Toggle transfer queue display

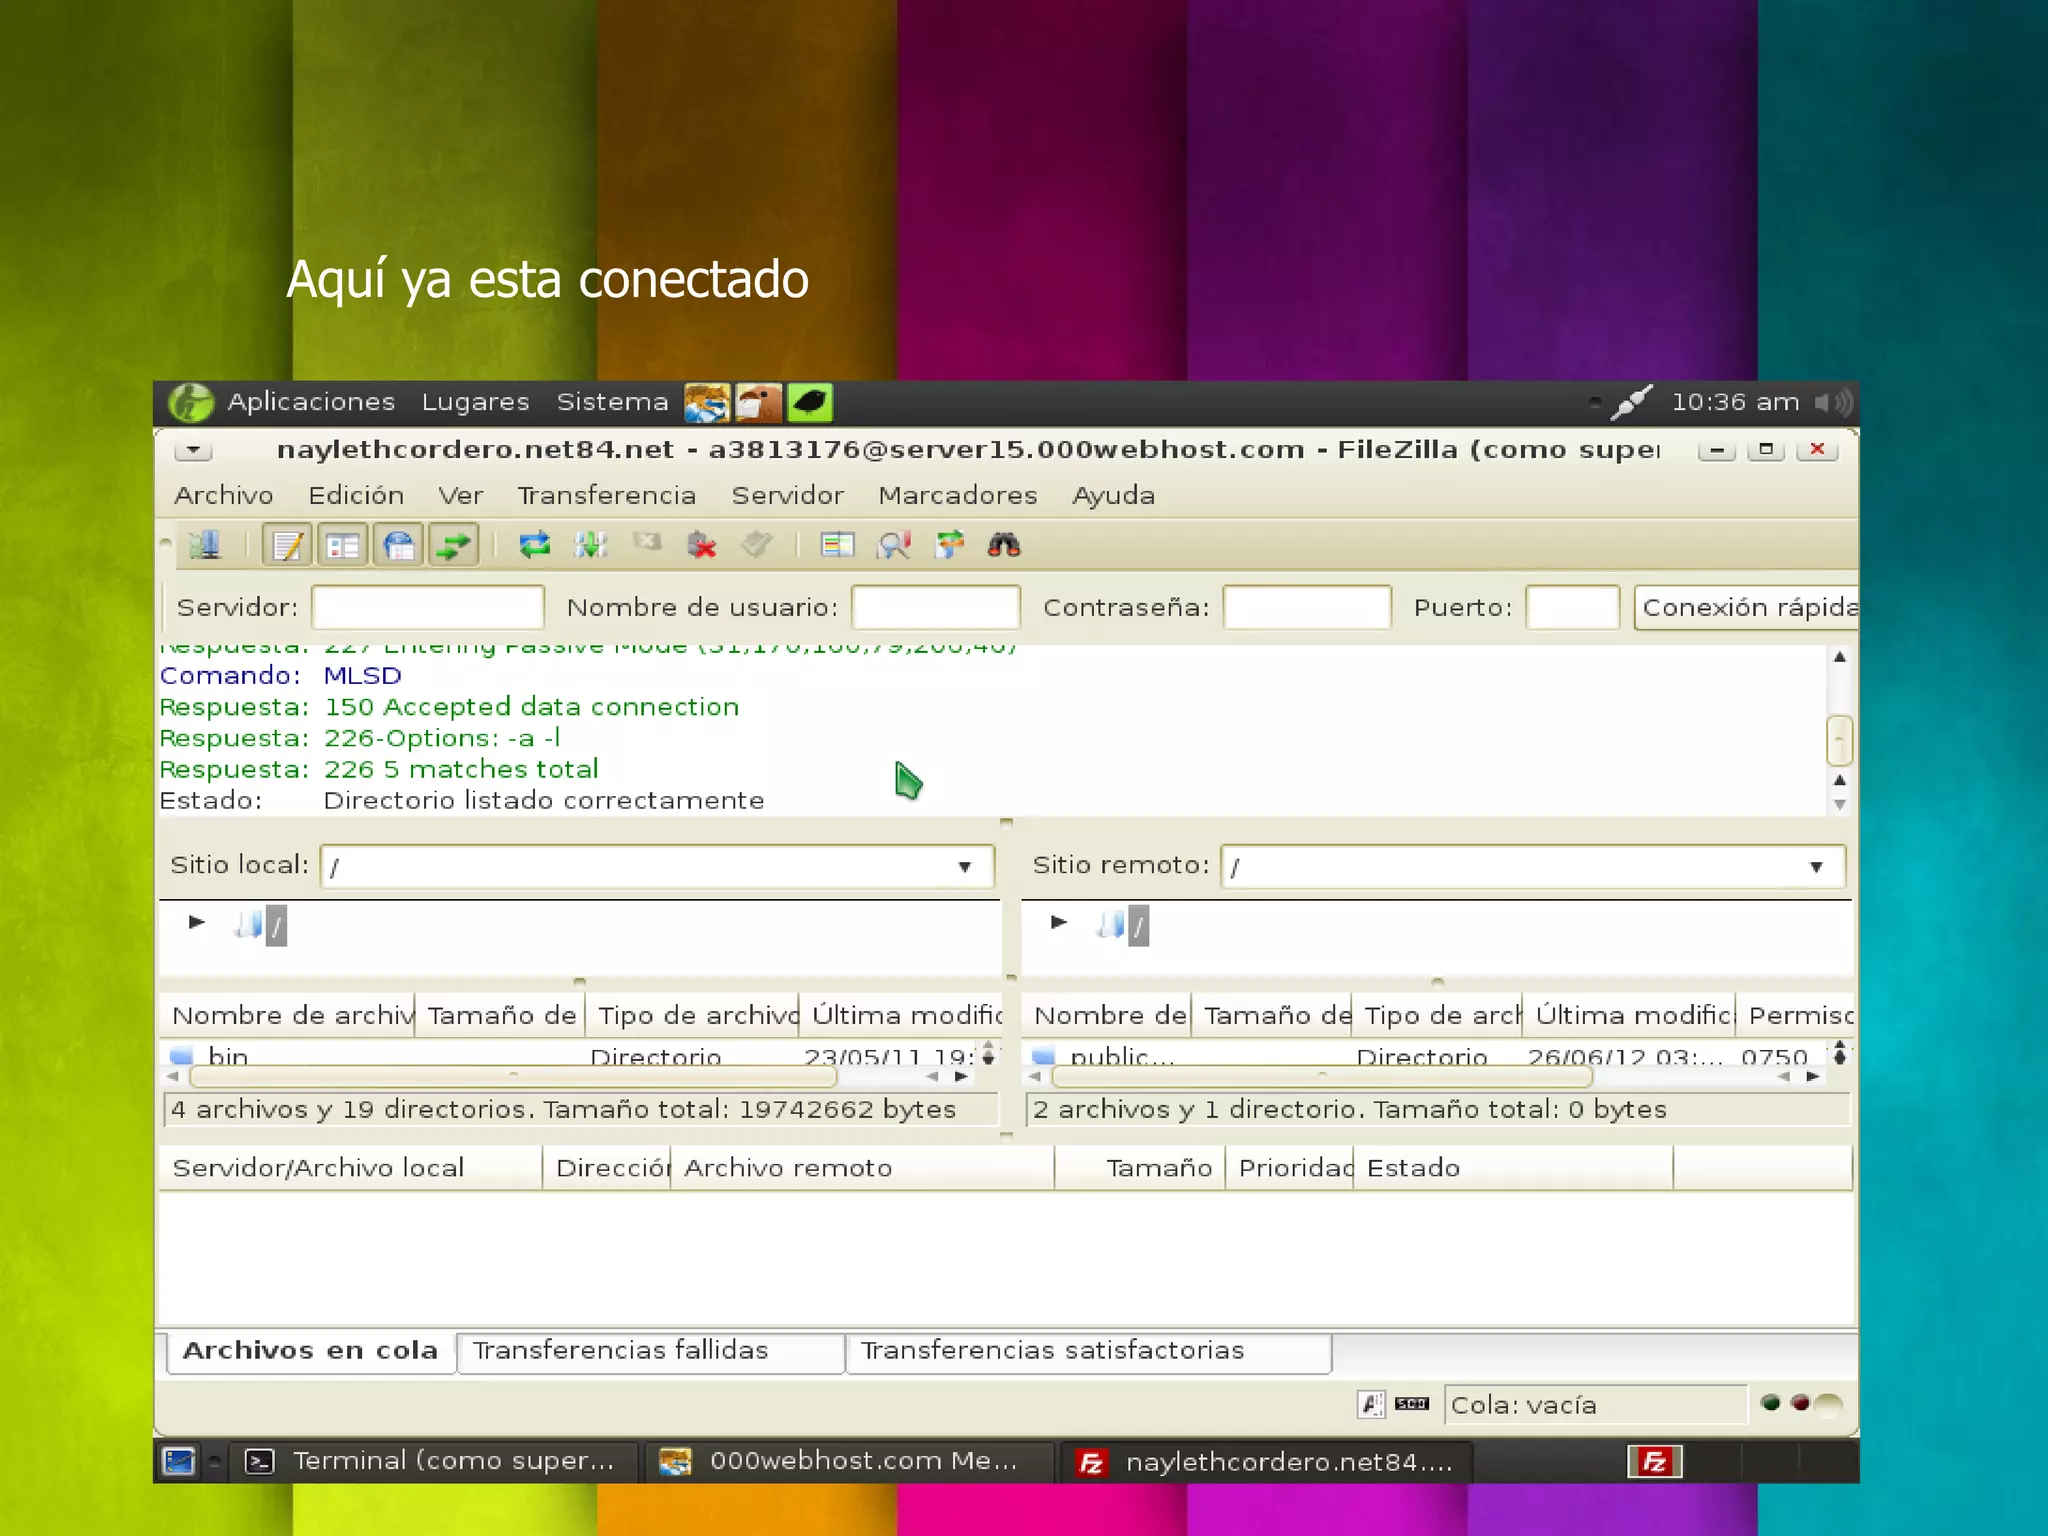click(x=454, y=545)
